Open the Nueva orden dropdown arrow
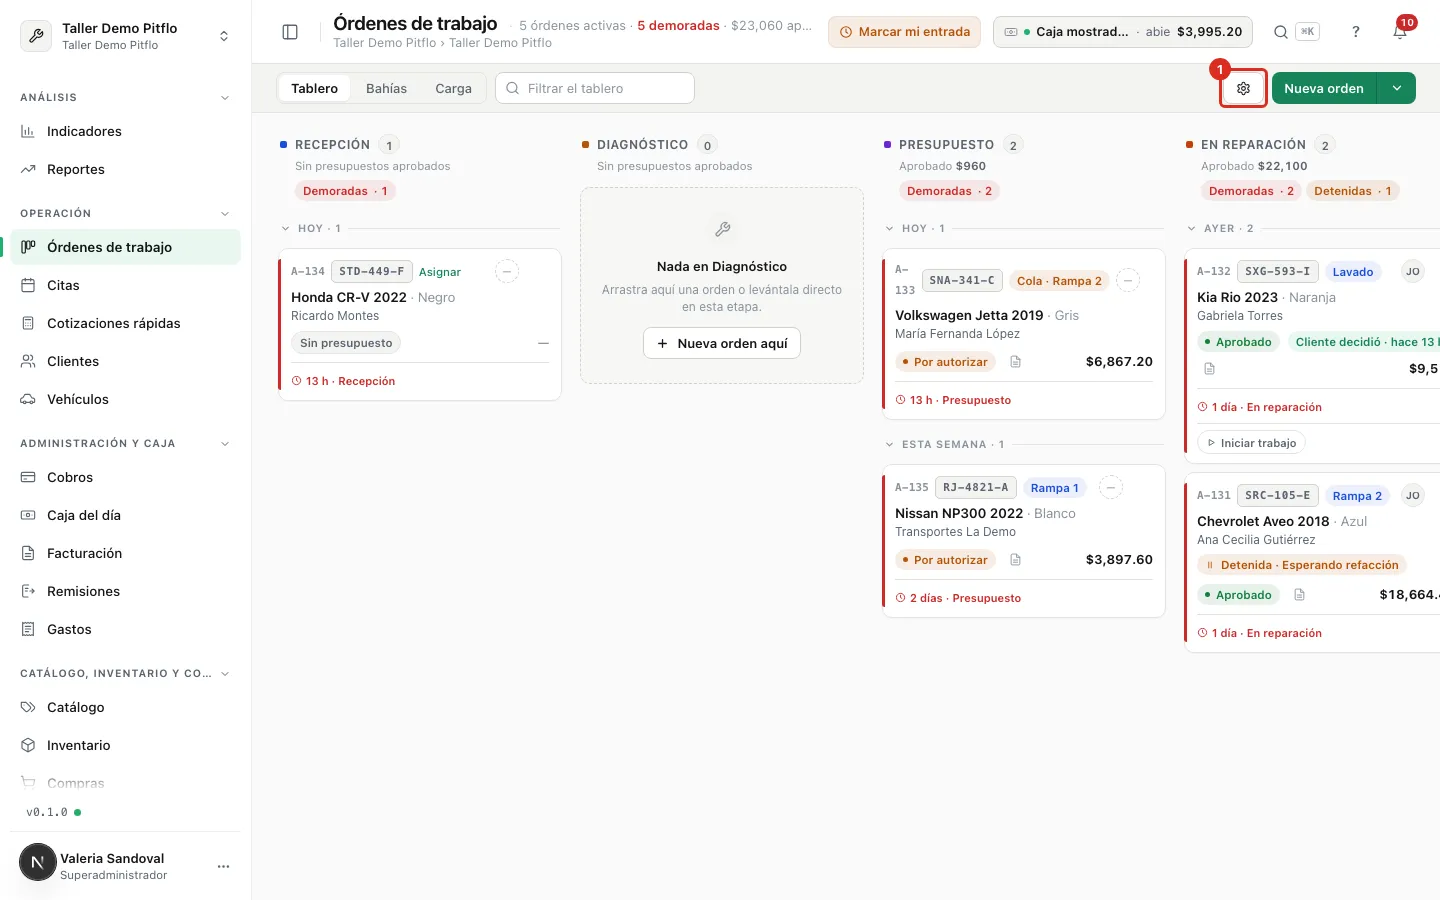 (1397, 88)
